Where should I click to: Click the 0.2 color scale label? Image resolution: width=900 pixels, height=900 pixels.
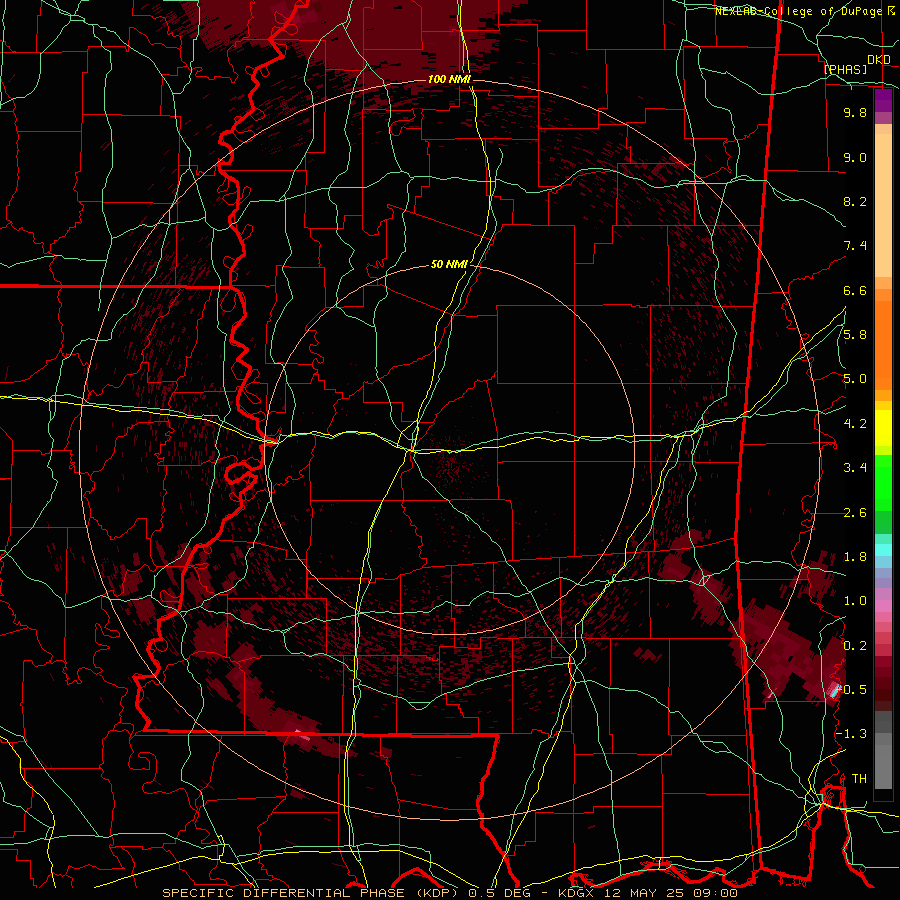pyautogui.click(x=855, y=646)
